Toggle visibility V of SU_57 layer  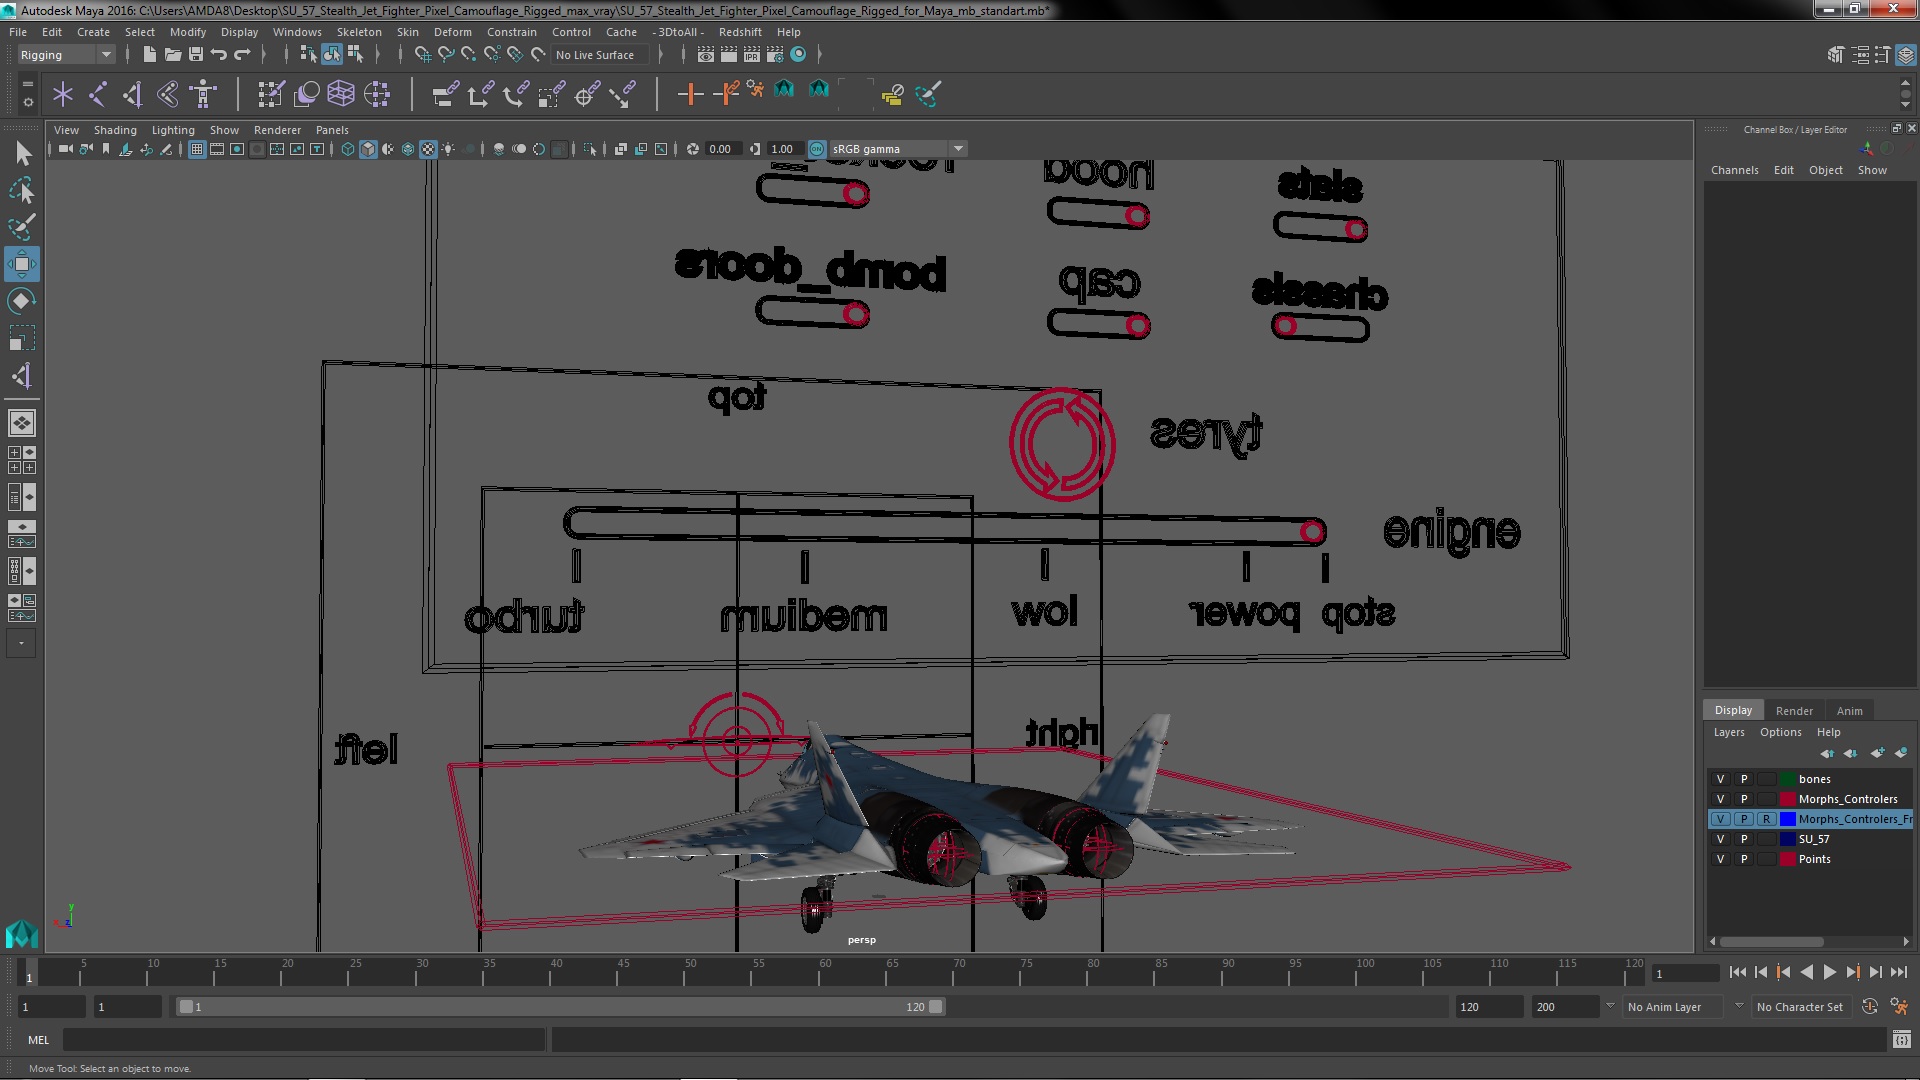pyautogui.click(x=1720, y=839)
